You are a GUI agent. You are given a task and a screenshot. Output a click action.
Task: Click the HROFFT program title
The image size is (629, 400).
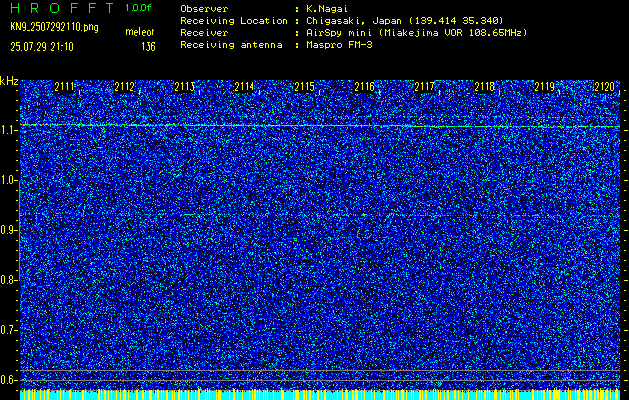click(x=63, y=8)
